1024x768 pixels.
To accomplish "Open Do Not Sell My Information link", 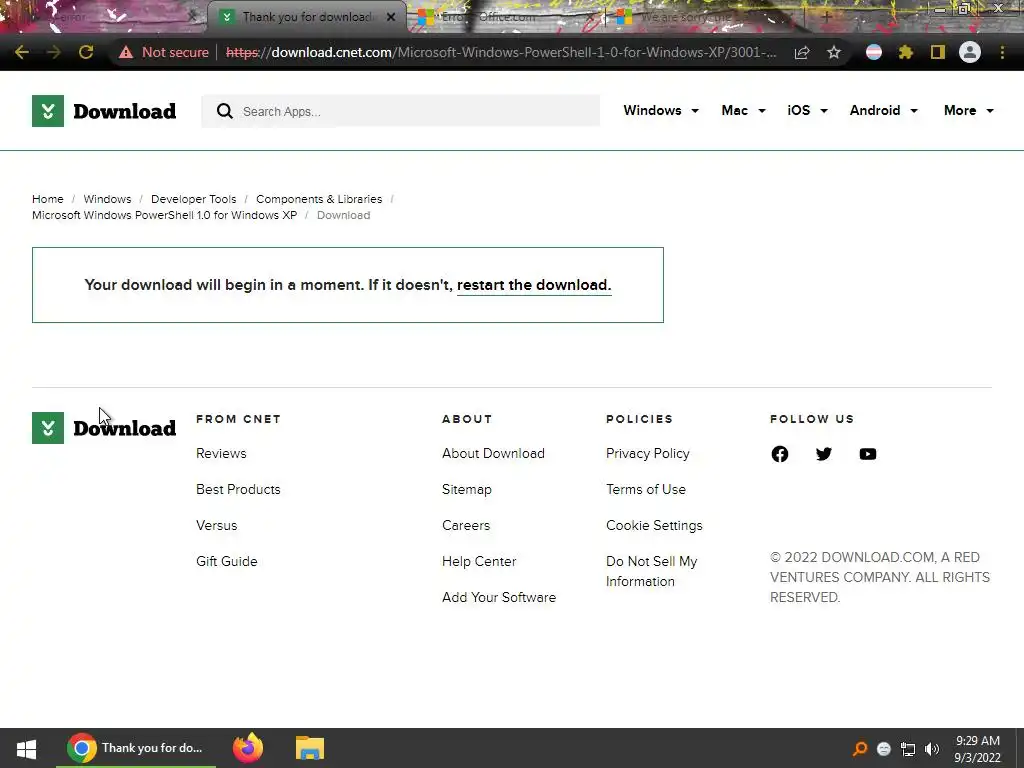I will pyautogui.click(x=652, y=571).
